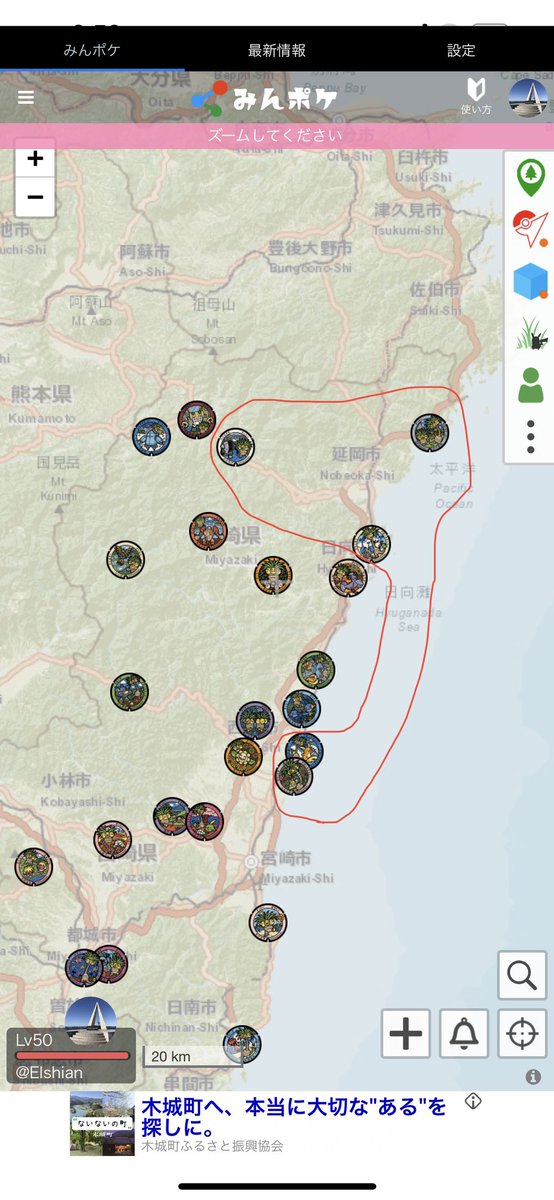Switch to the みんポケ tab
554x1200 pixels.
(x=92, y=50)
